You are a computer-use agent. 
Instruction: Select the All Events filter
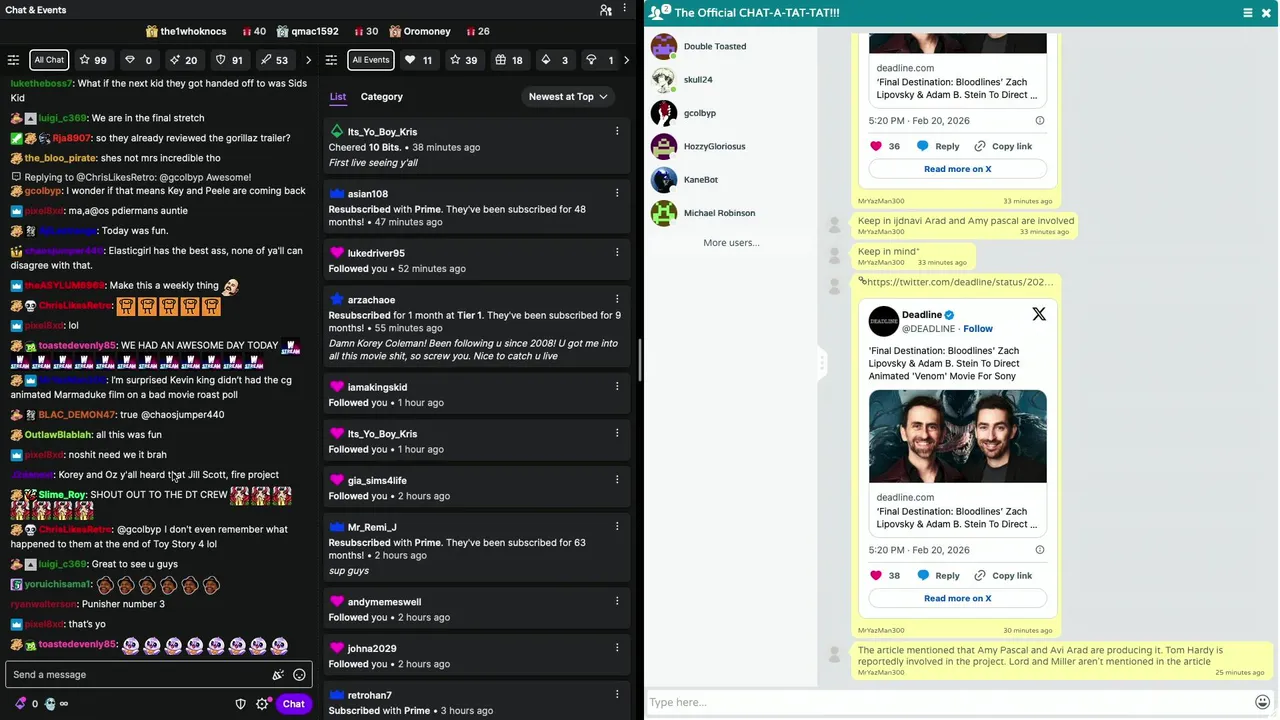pos(370,60)
